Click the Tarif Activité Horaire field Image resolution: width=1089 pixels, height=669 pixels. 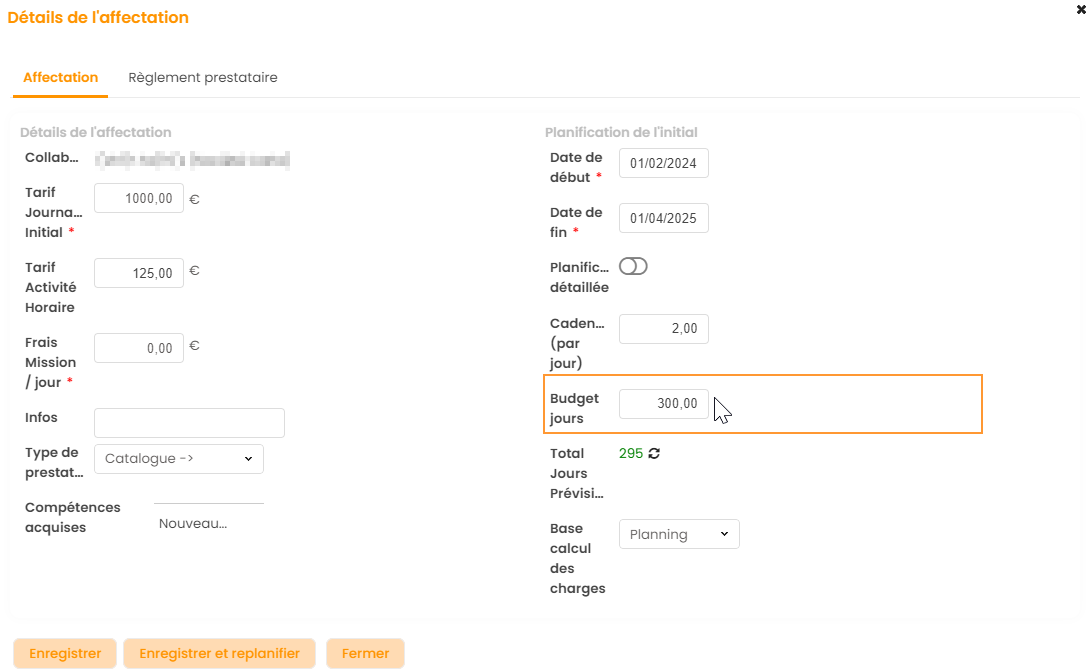click(139, 273)
